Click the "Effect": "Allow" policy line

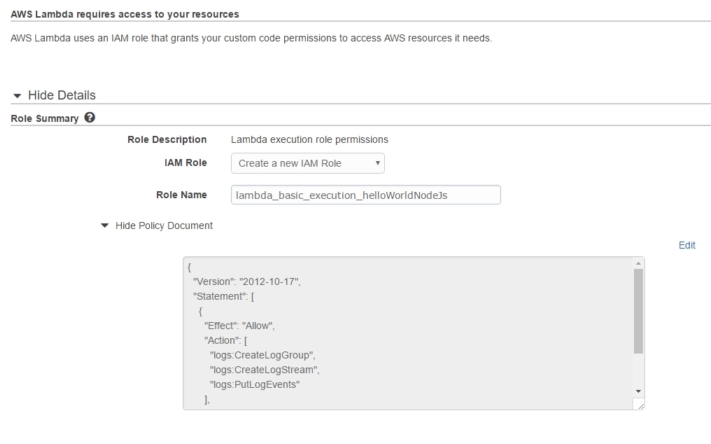click(239, 326)
